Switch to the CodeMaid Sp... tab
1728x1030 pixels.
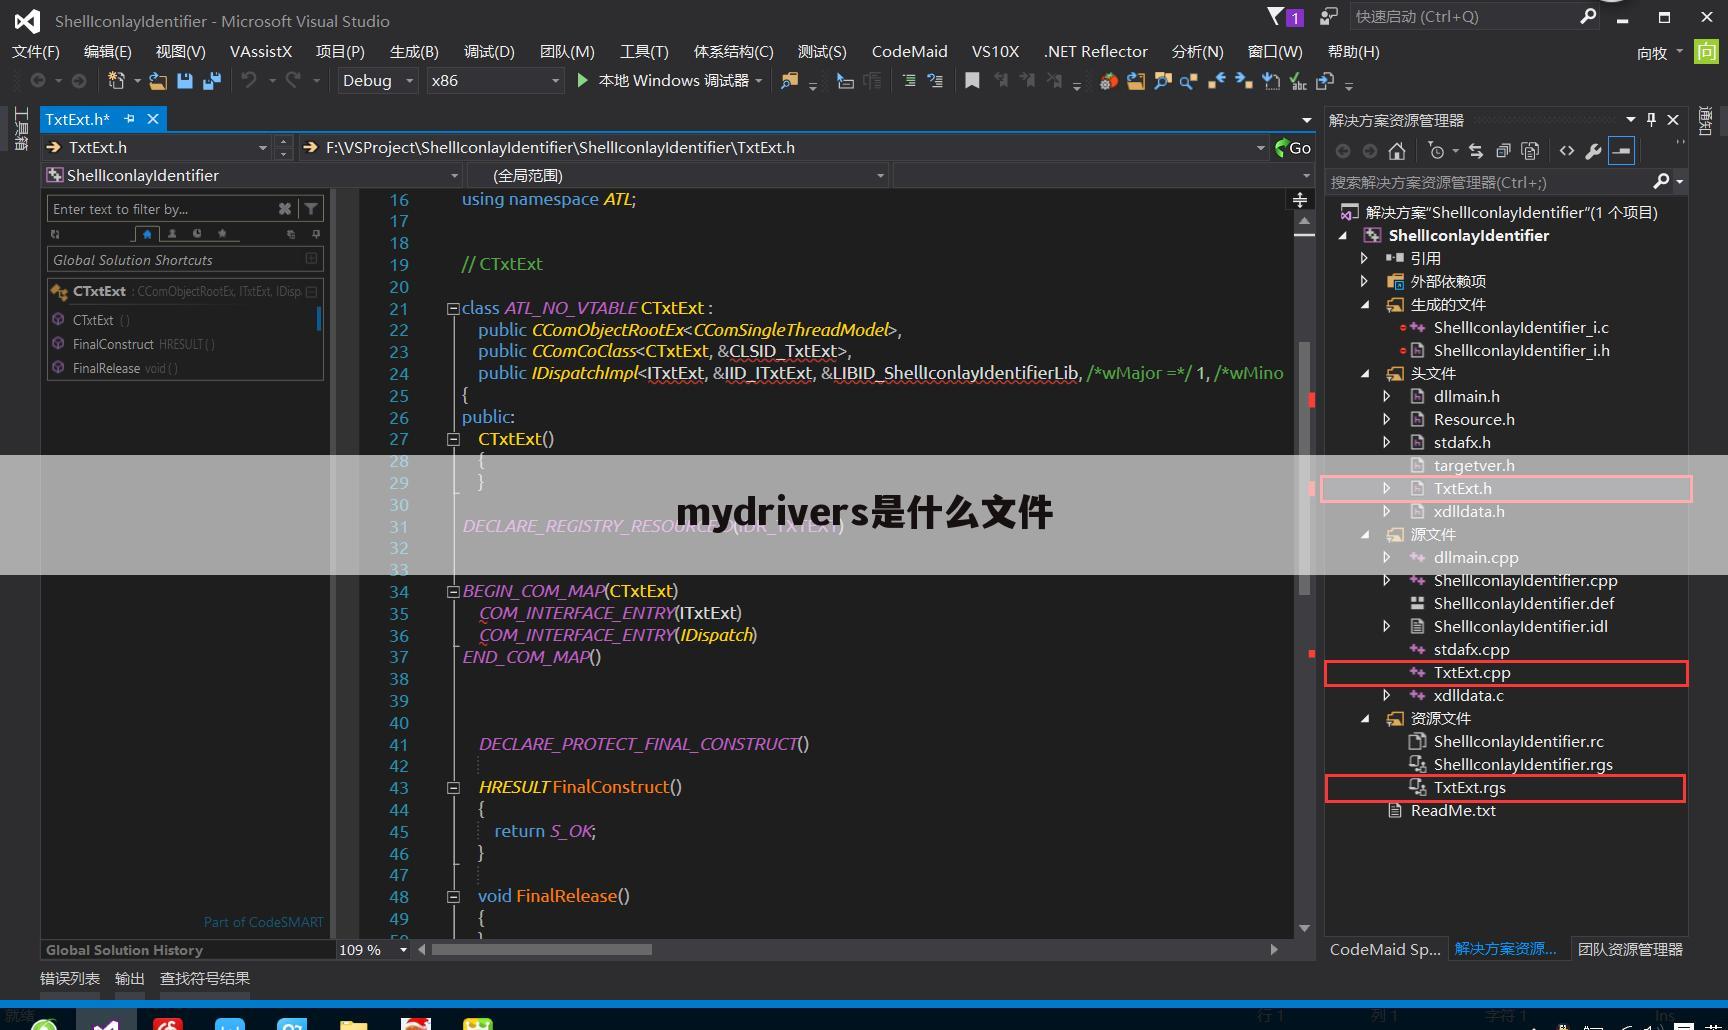click(x=1385, y=950)
